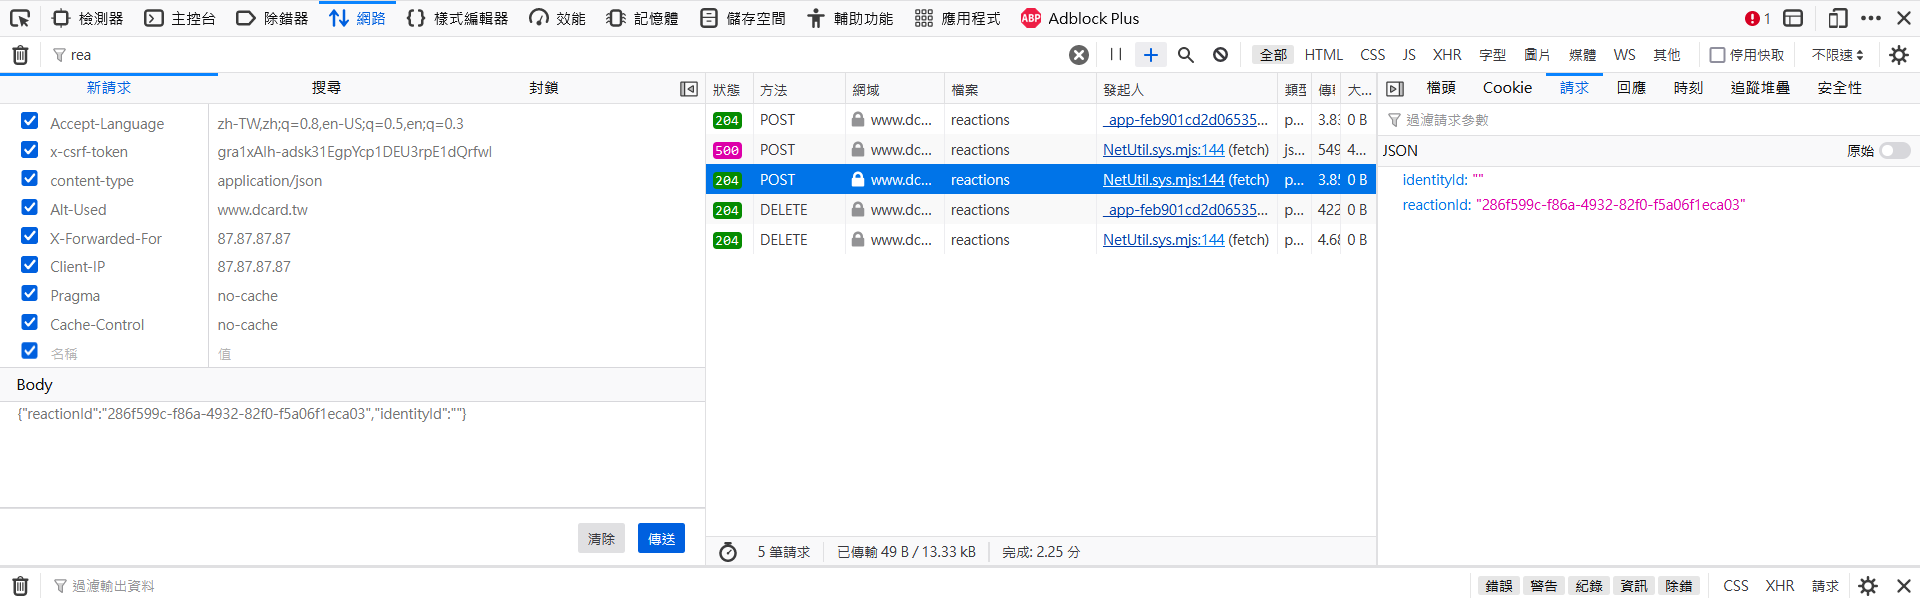
Task: Click the URL filter field containing 'rea'
Action: (x=560, y=55)
